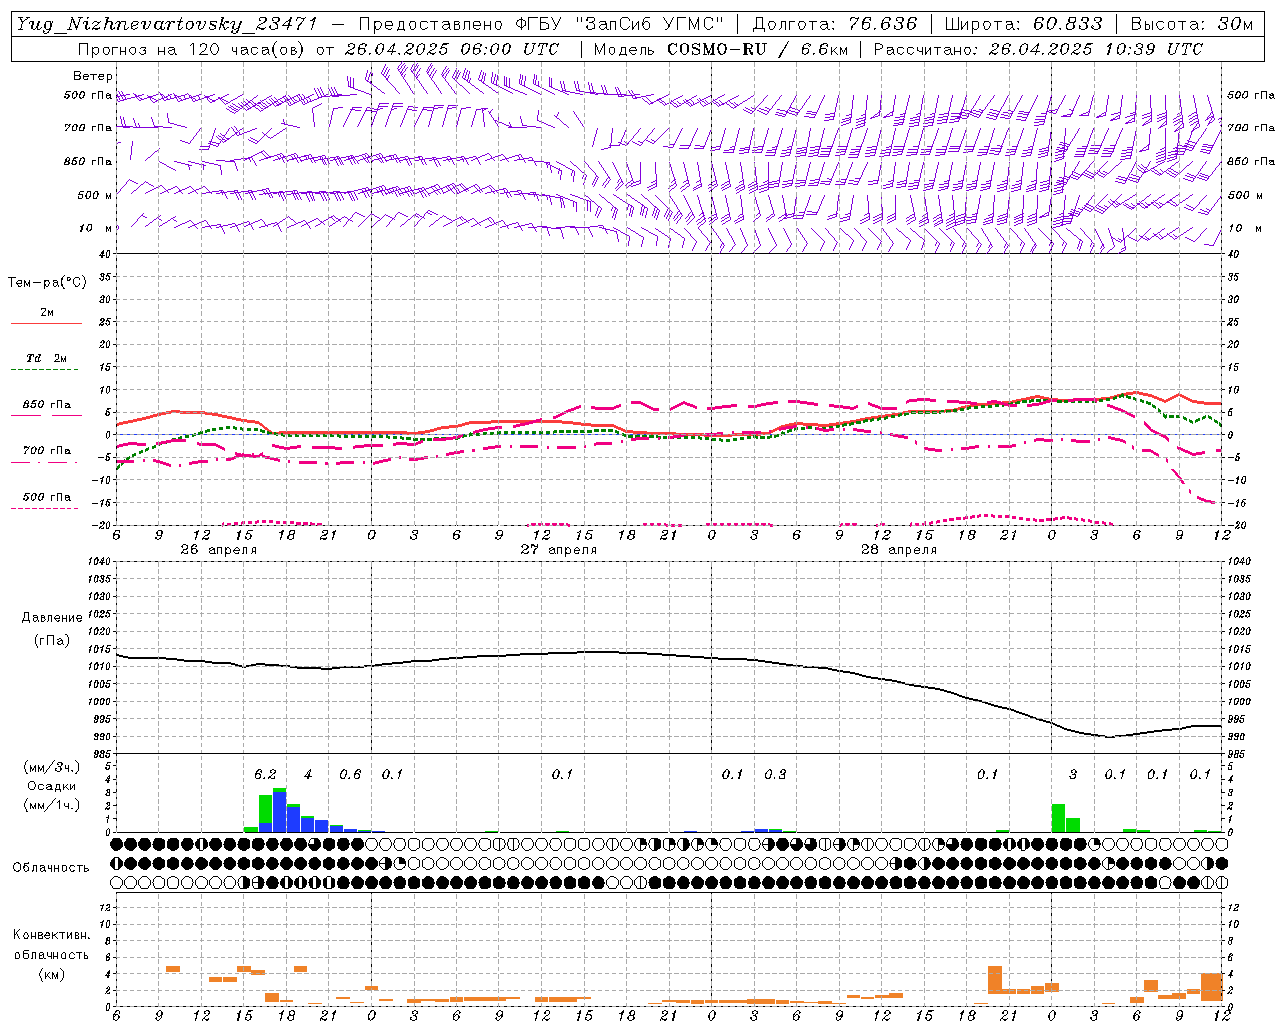The height and width of the screenshot is (1024, 1280).
Task: Click the dotted line sample under 500 гПа legend
Action: point(45,508)
